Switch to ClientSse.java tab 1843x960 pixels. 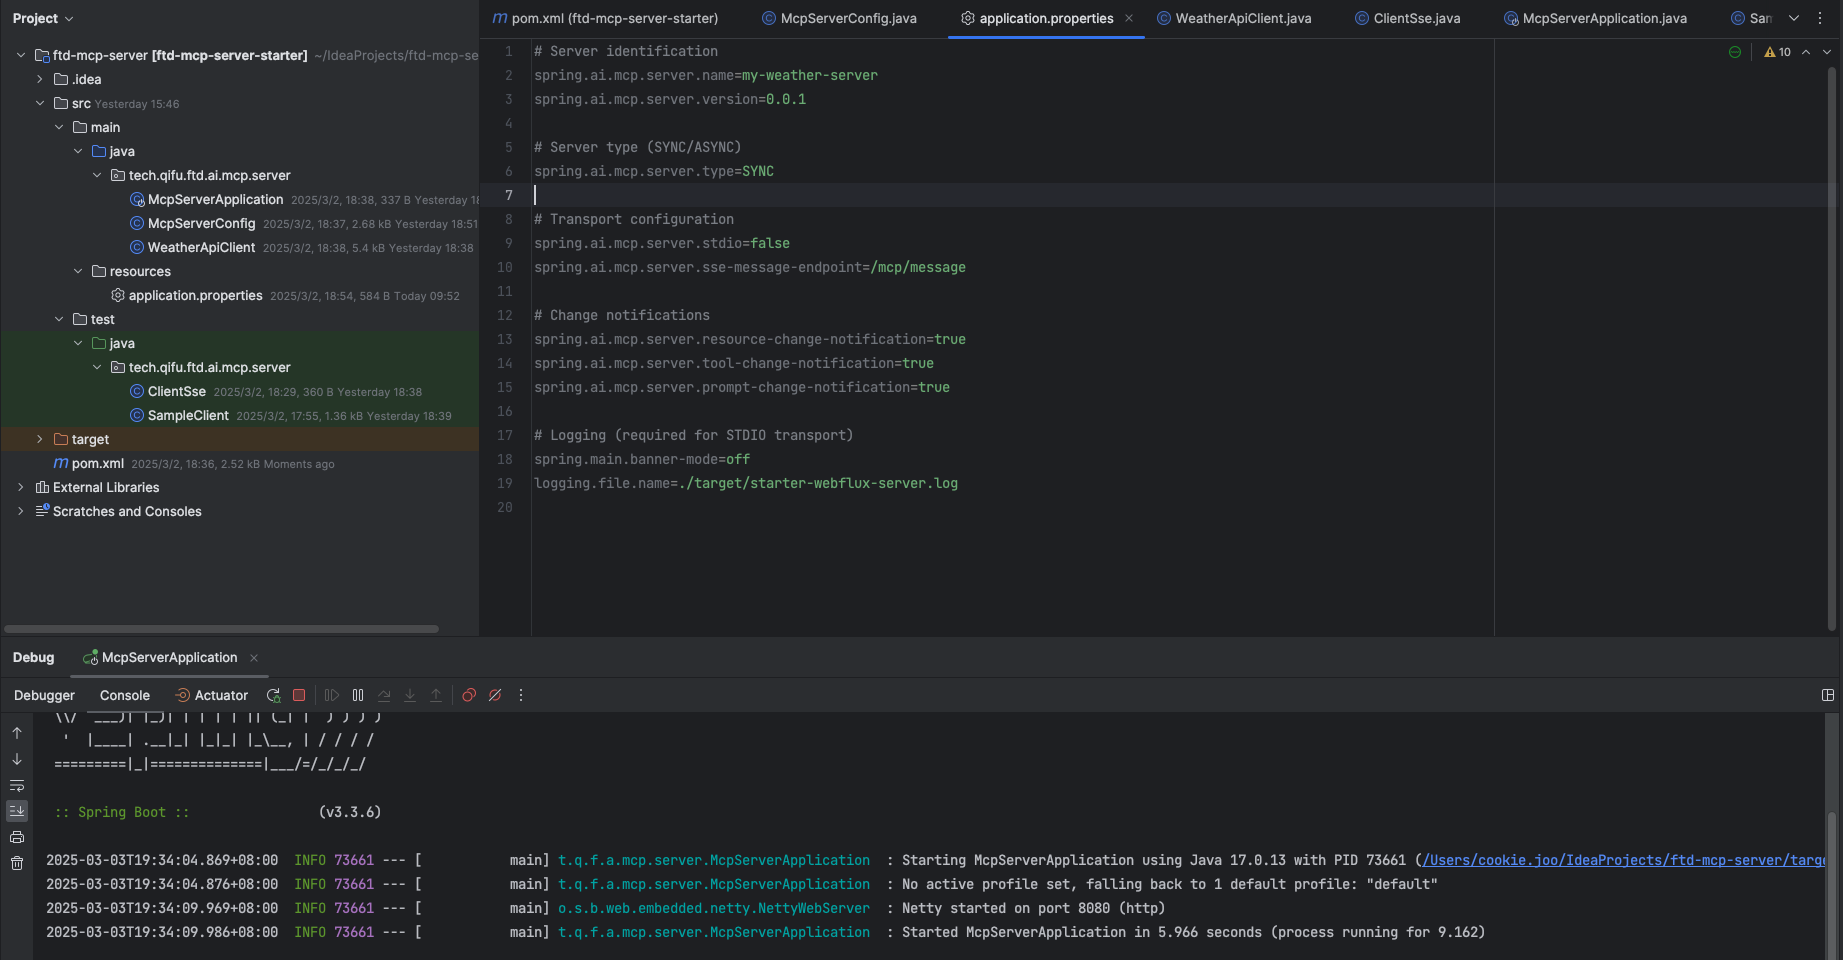pos(1407,18)
